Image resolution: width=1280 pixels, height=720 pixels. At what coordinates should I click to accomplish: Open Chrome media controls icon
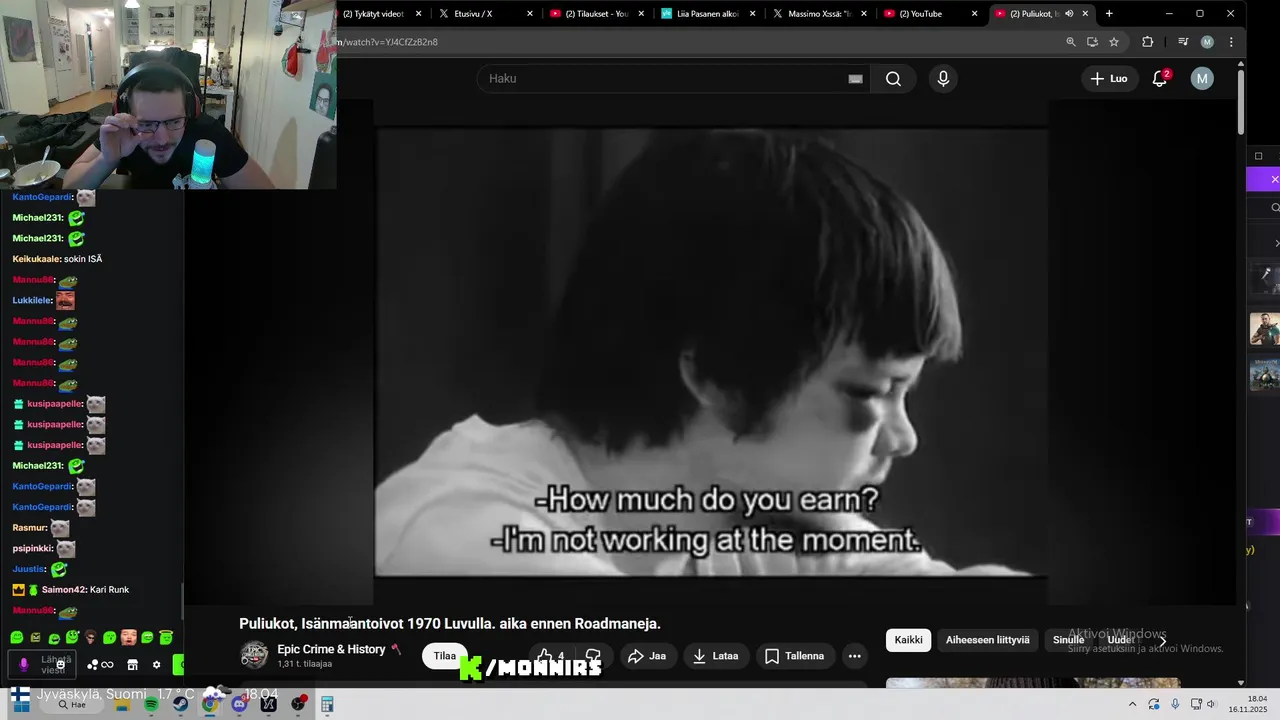(1183, 42)
